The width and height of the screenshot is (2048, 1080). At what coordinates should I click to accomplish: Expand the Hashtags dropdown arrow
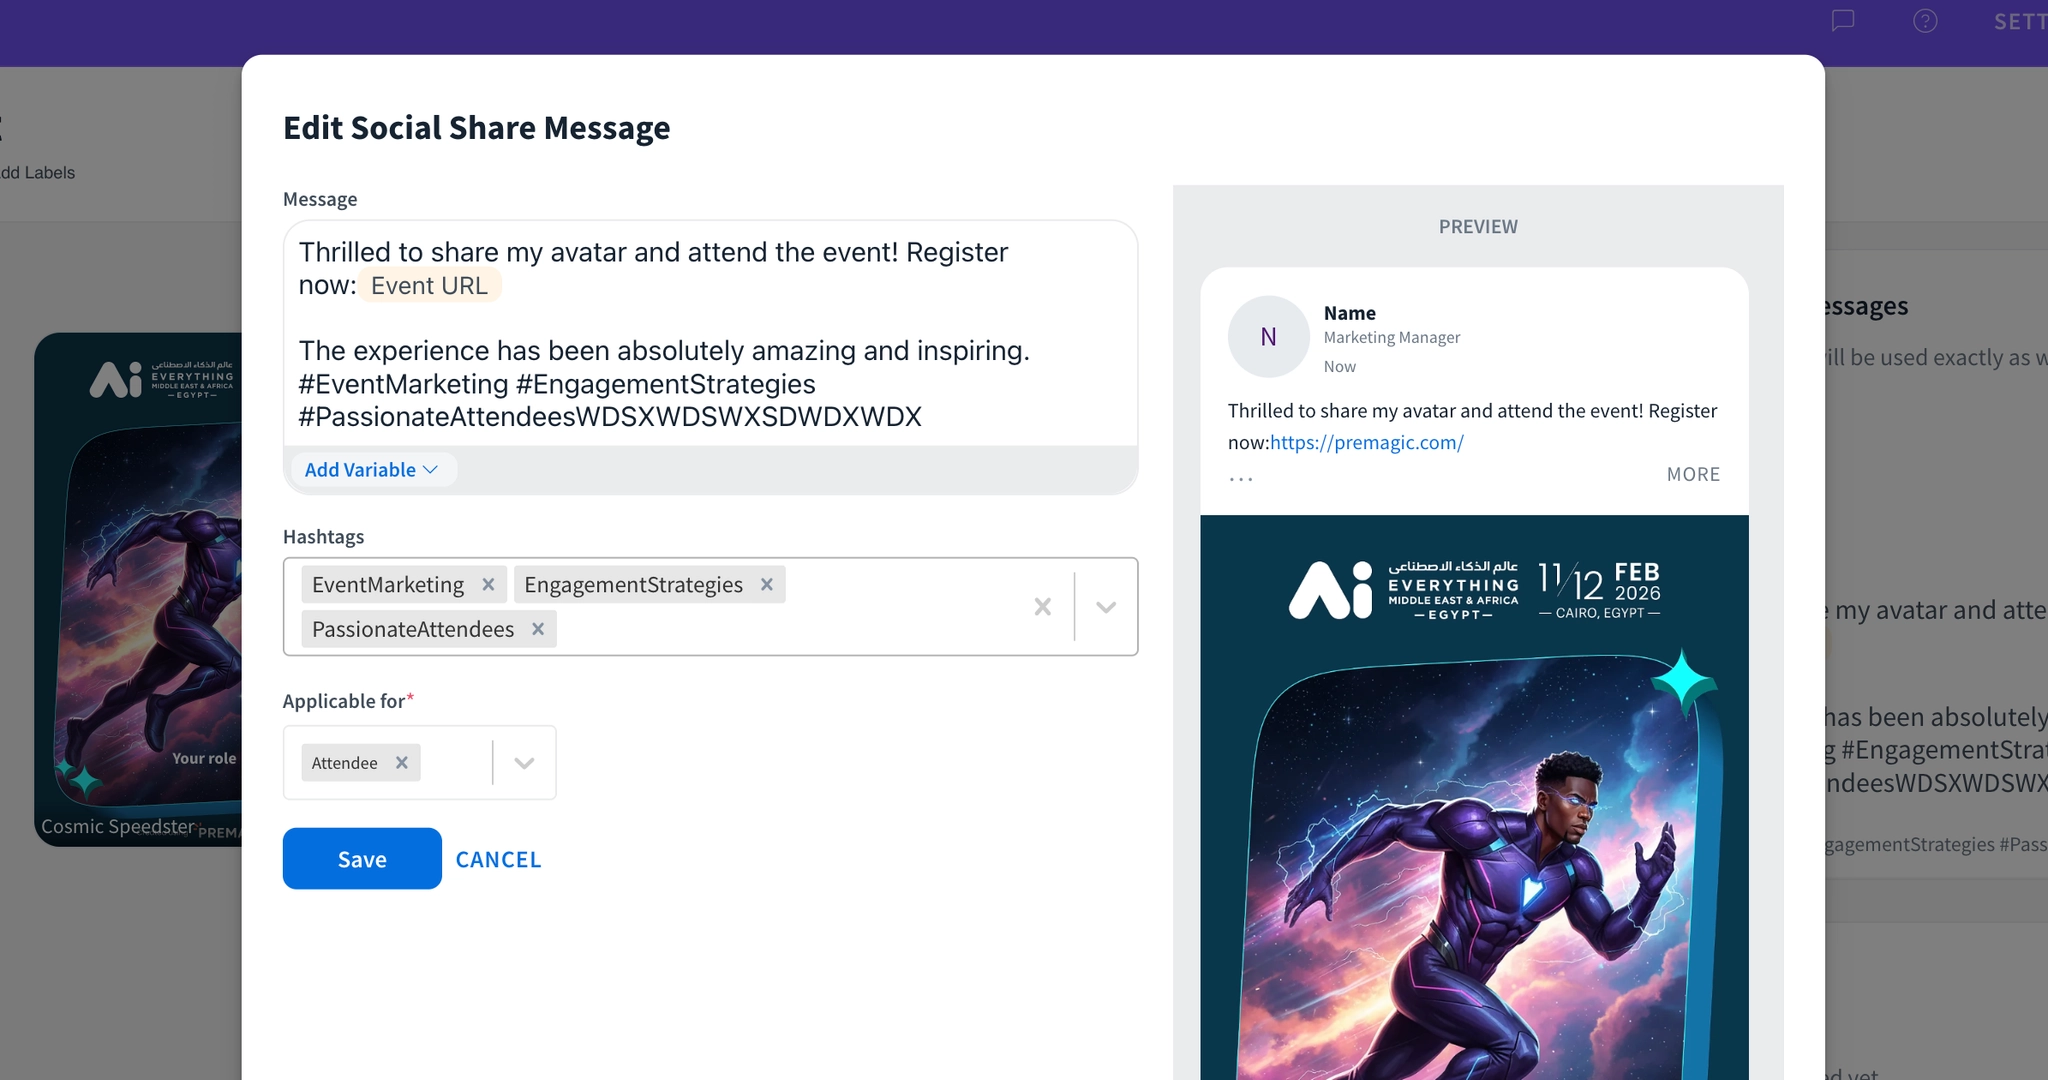1106,607
